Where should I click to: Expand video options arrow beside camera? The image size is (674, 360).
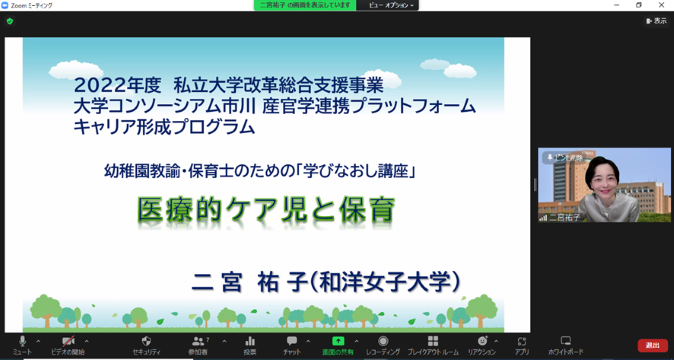pos(87,341)
